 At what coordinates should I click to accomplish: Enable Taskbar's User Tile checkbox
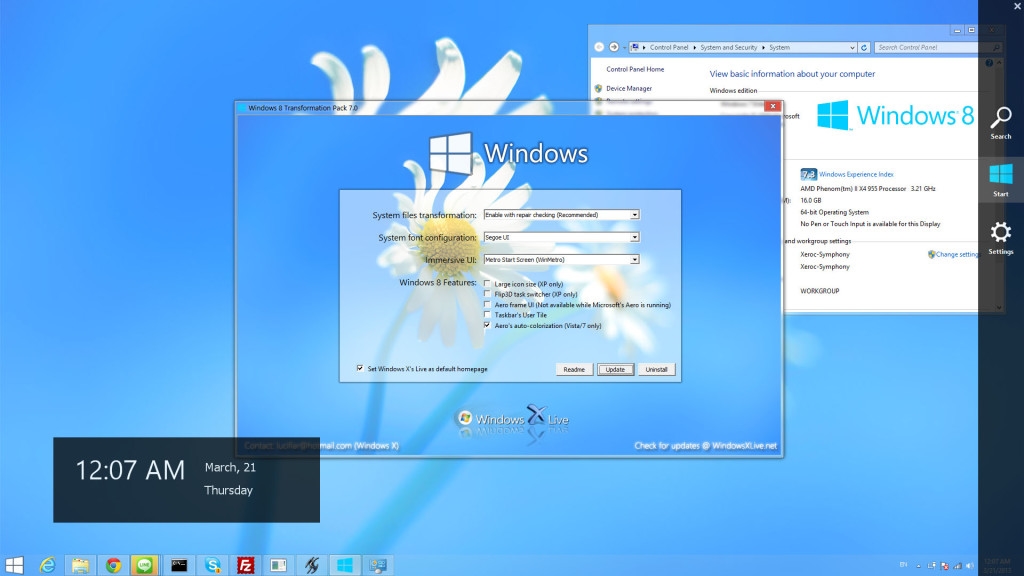[x=487, y=315]
